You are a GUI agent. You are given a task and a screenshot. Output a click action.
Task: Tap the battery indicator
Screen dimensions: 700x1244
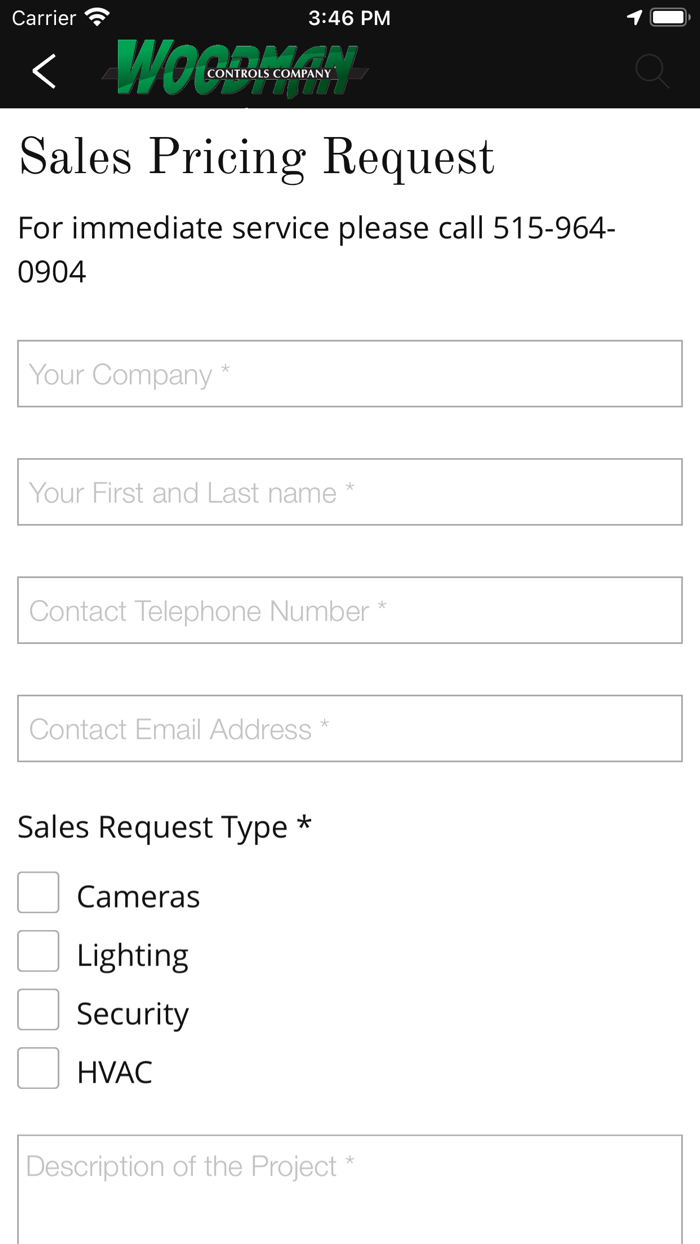click(x=672, y=16)
